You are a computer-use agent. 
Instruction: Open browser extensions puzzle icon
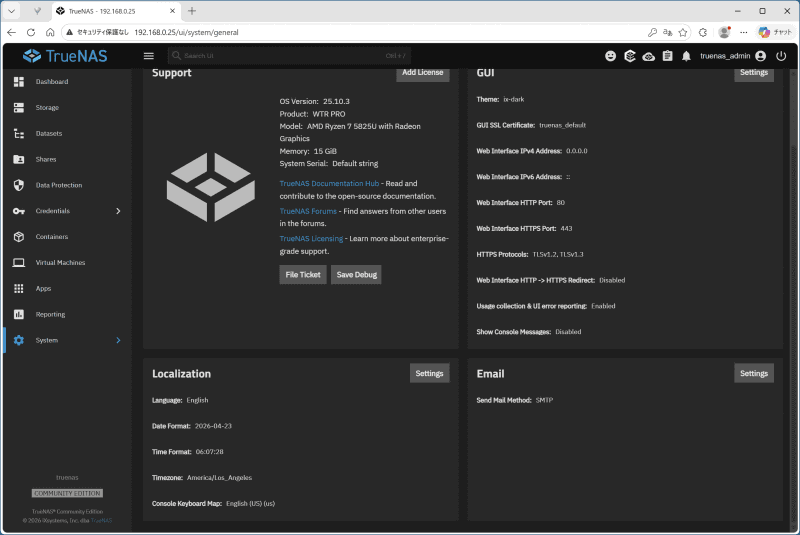point(703,32)
